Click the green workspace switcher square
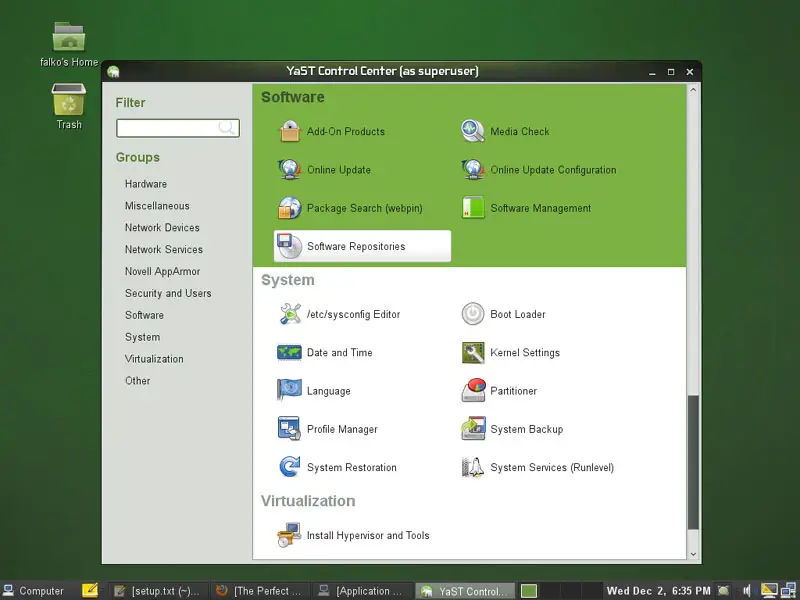Screen dimensions: 800x600 click(529, 591)
